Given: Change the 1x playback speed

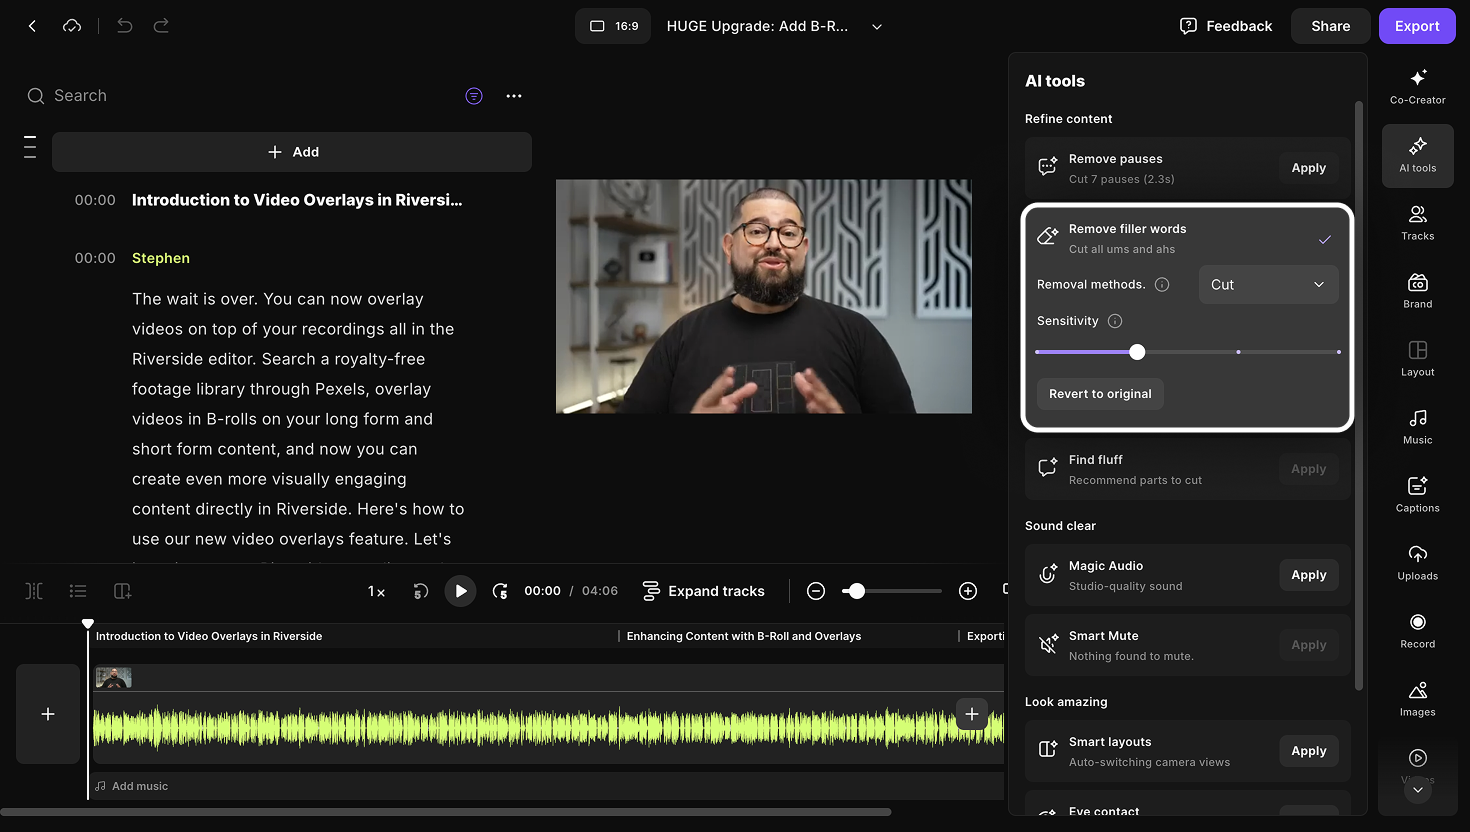Looking at the screenshot, I should pyautogui.click(x=376, y=591).
